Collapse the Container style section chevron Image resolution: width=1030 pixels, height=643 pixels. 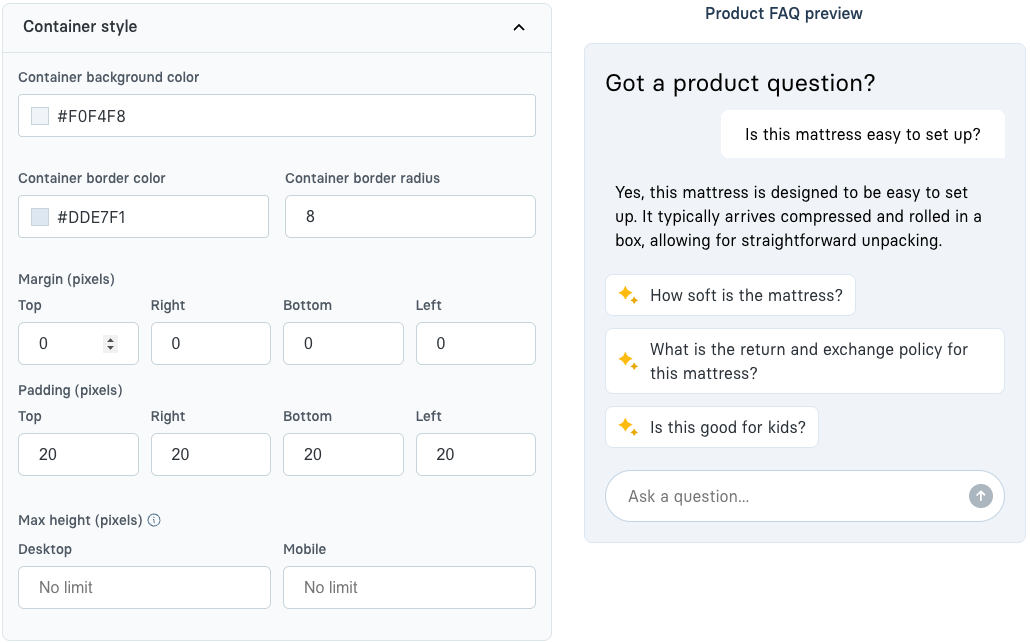[518, 28]
